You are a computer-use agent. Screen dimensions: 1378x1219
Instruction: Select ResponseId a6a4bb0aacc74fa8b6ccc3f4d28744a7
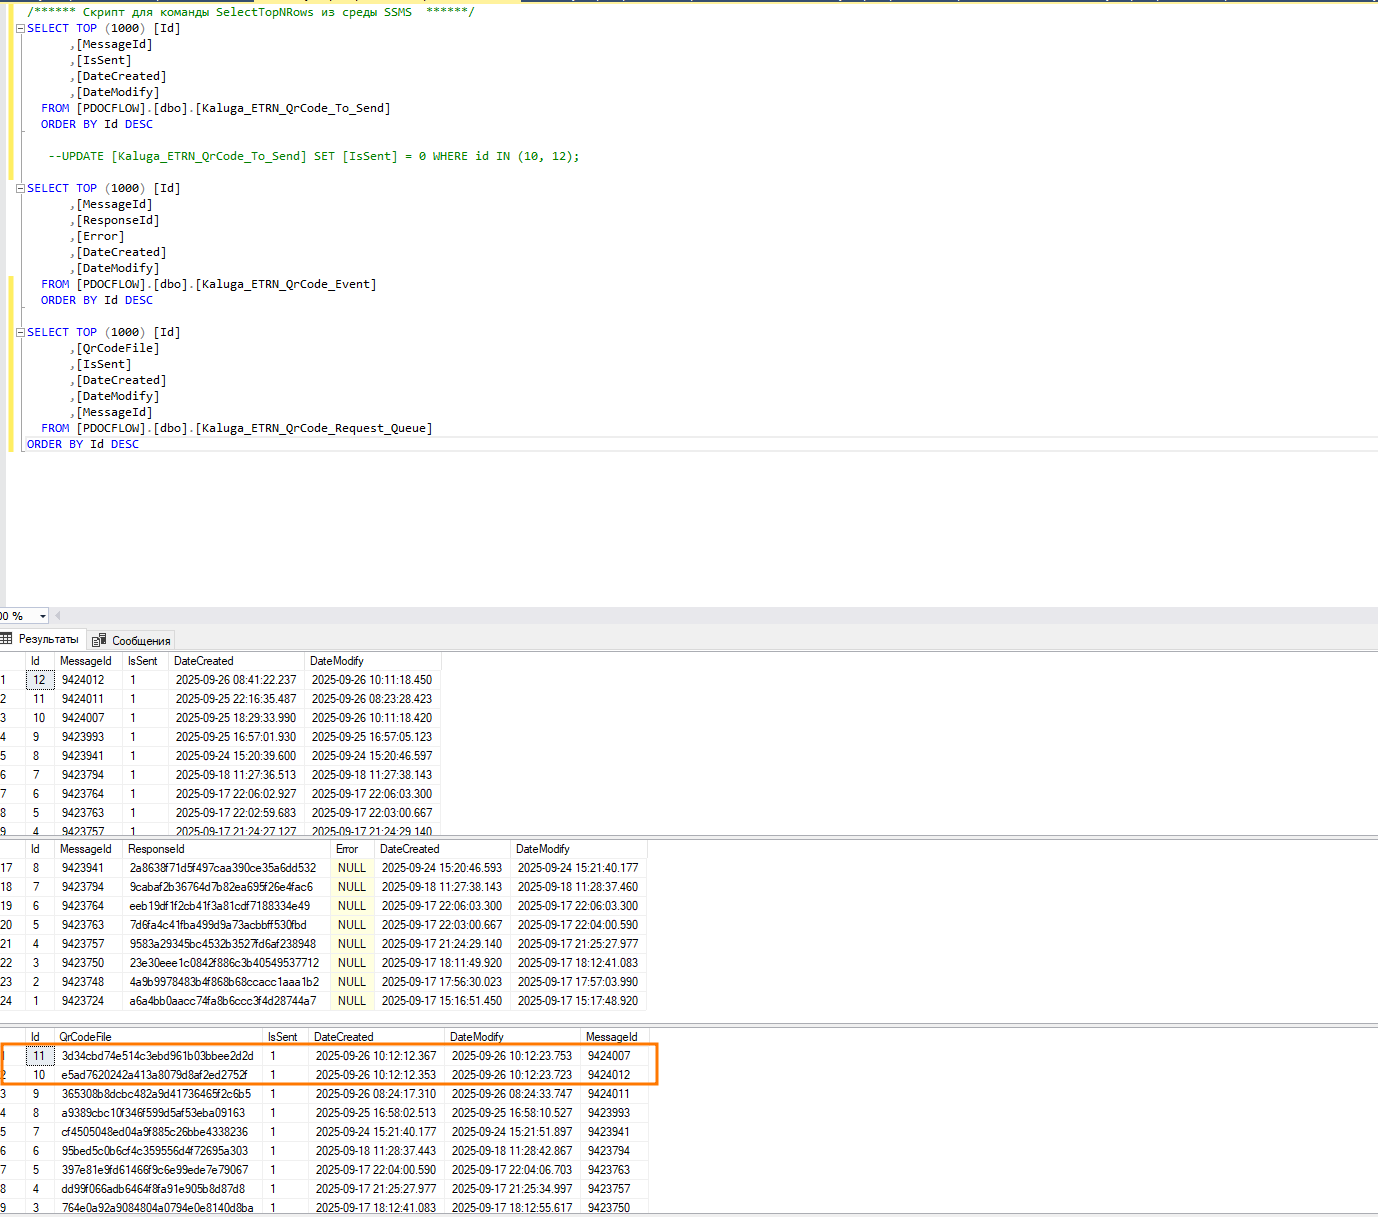click(x=226, y=1001)
